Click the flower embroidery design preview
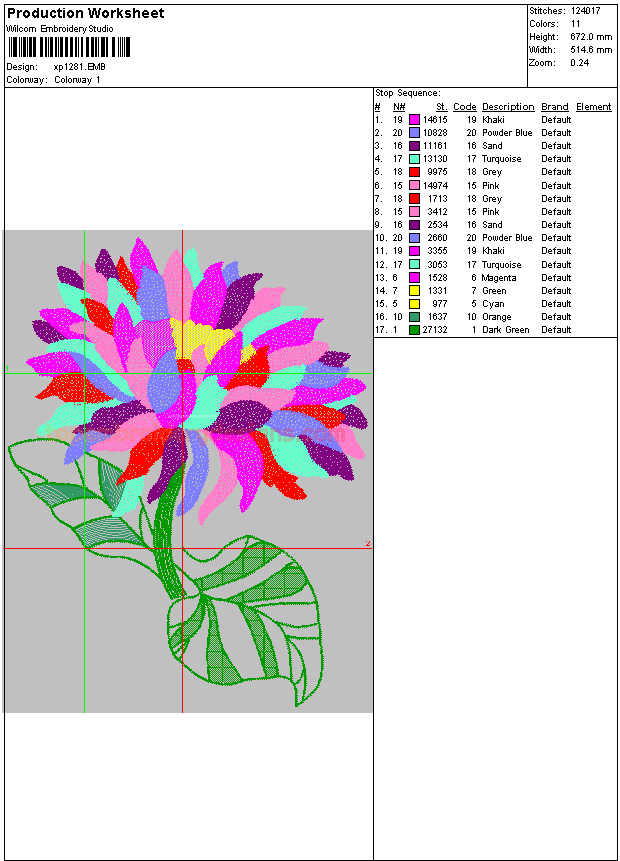The width and height of the screenshot is (620, 861). [188, 471]
